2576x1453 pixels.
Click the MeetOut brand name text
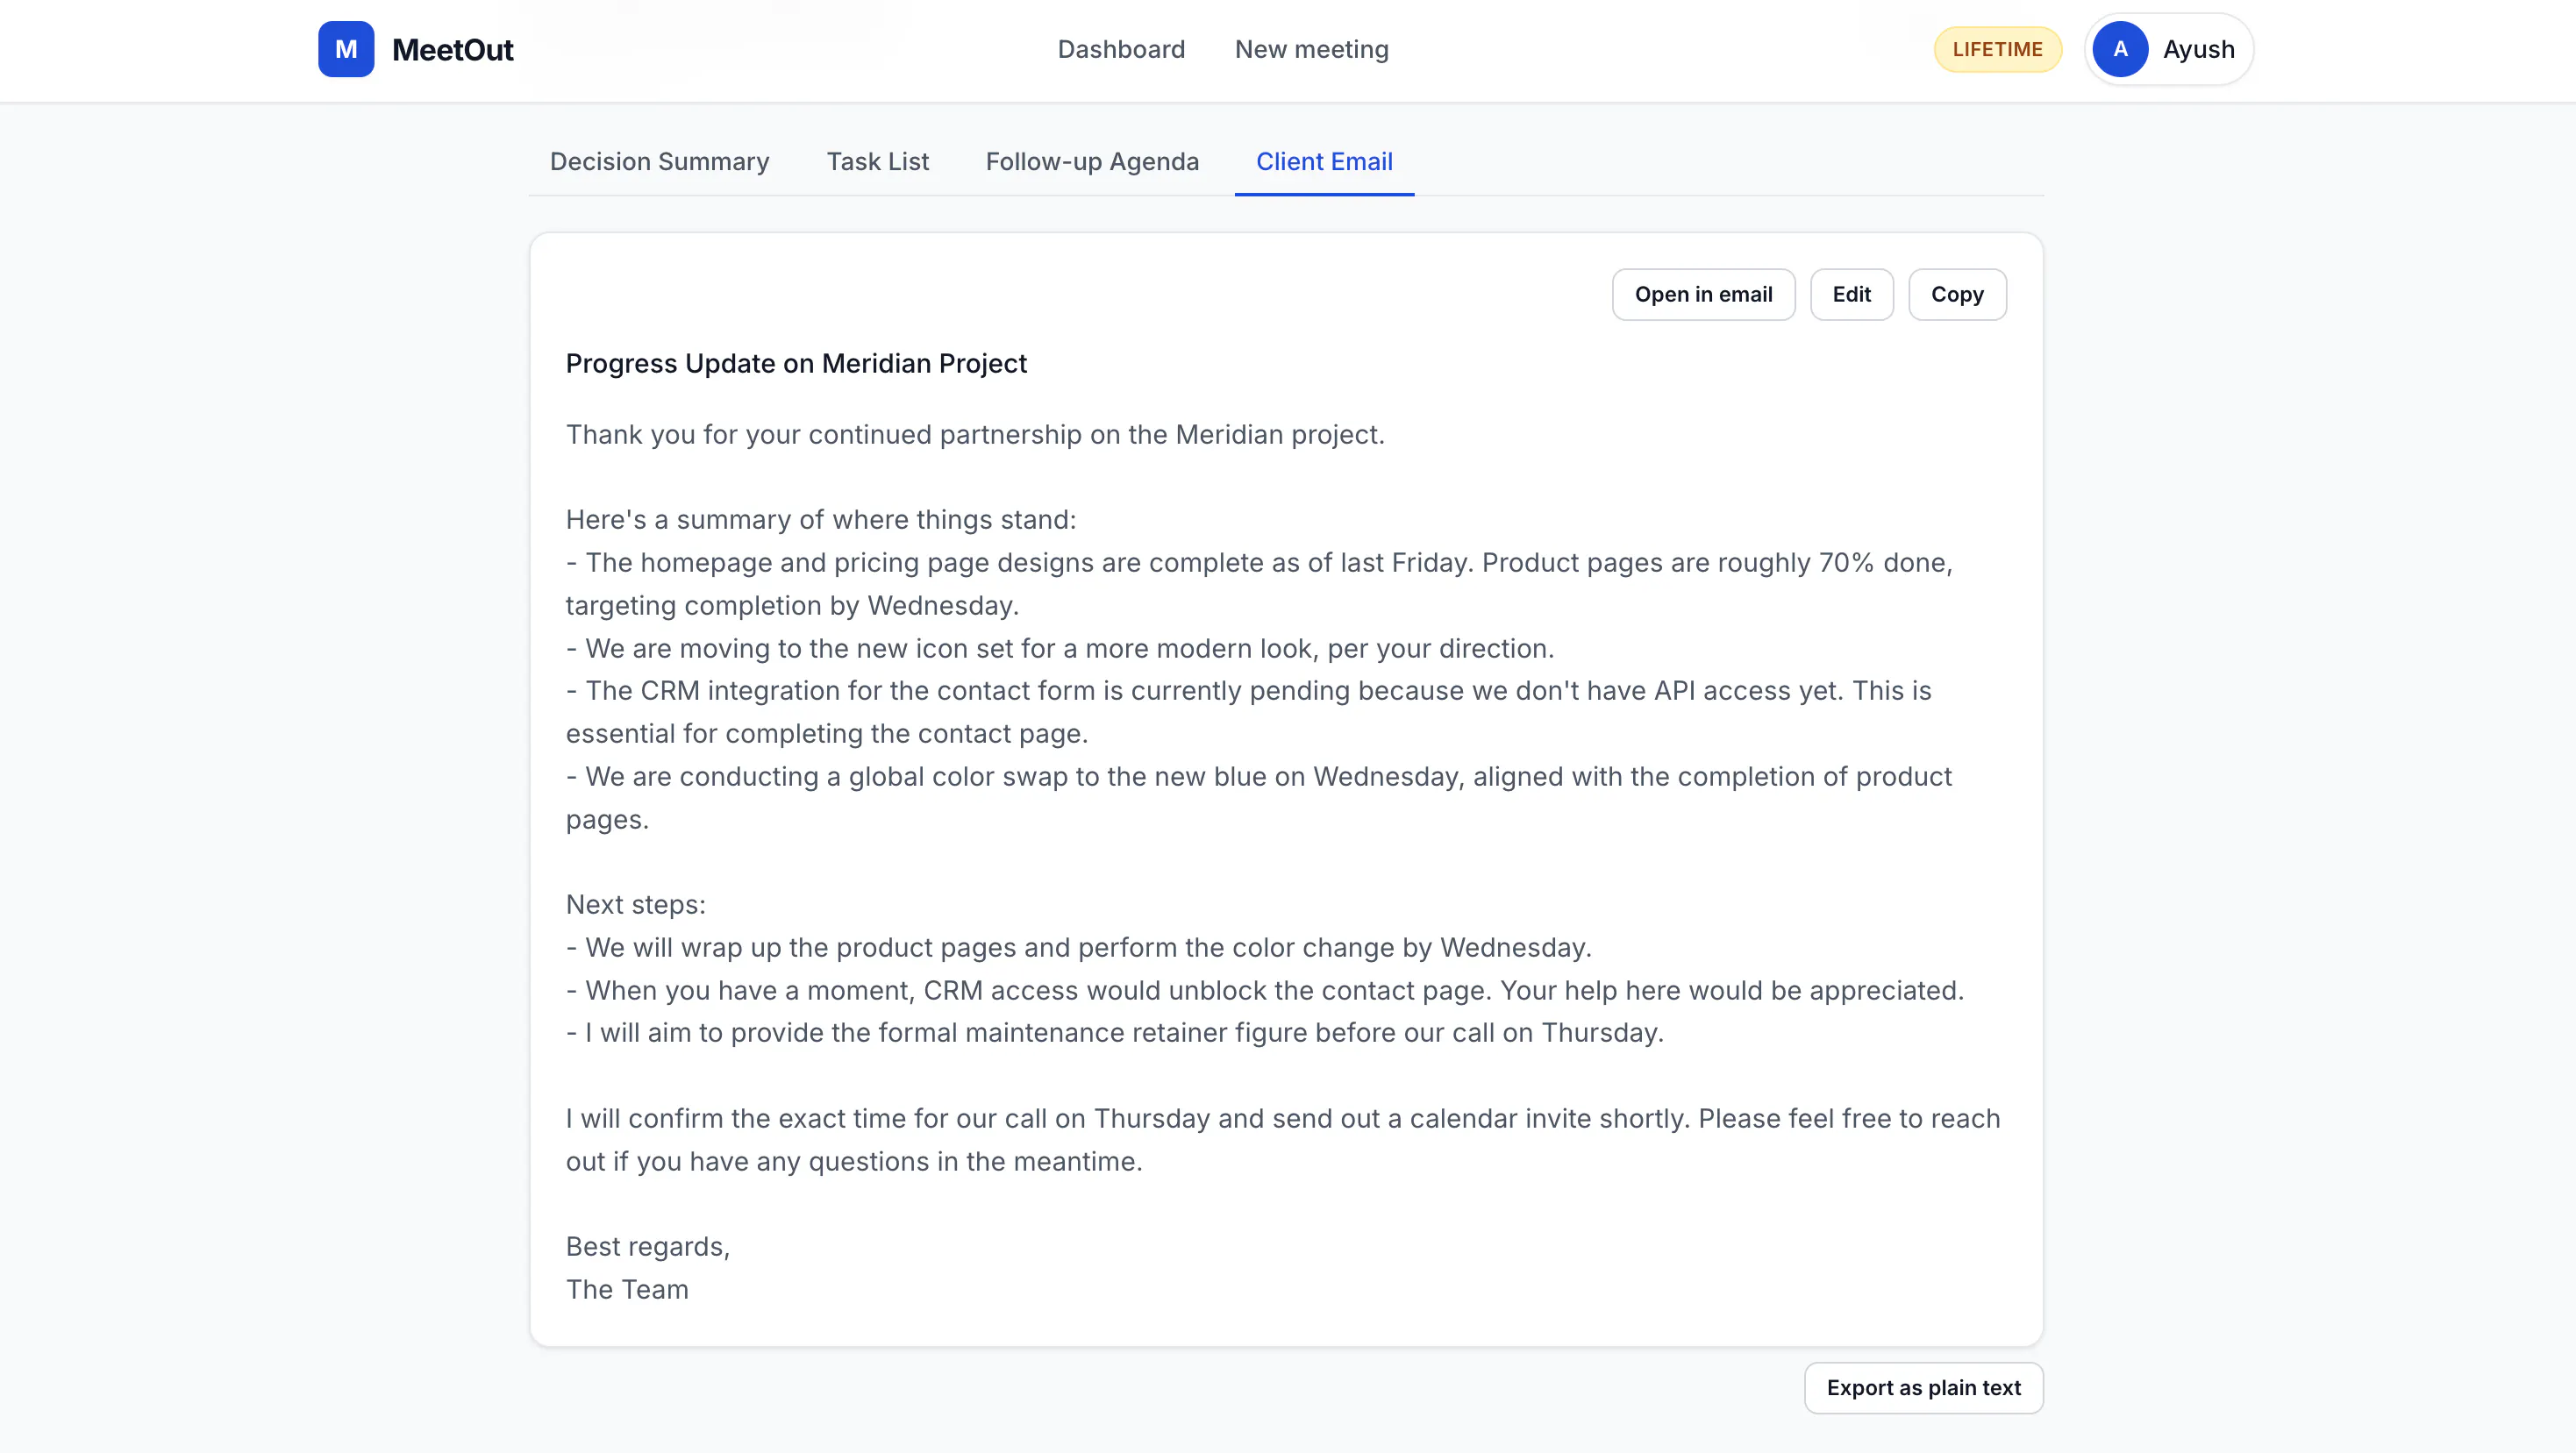pos(452,49)
